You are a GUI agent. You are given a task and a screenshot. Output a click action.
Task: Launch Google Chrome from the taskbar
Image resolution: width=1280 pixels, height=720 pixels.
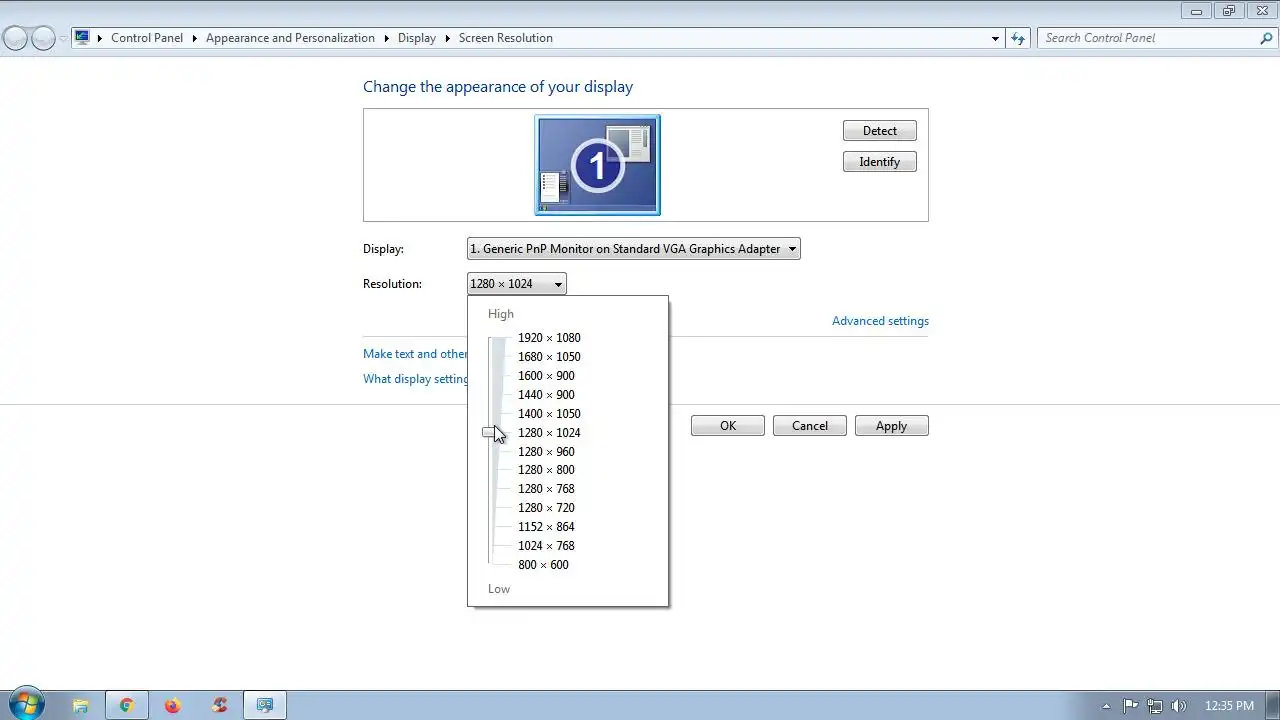click(127, 705)
